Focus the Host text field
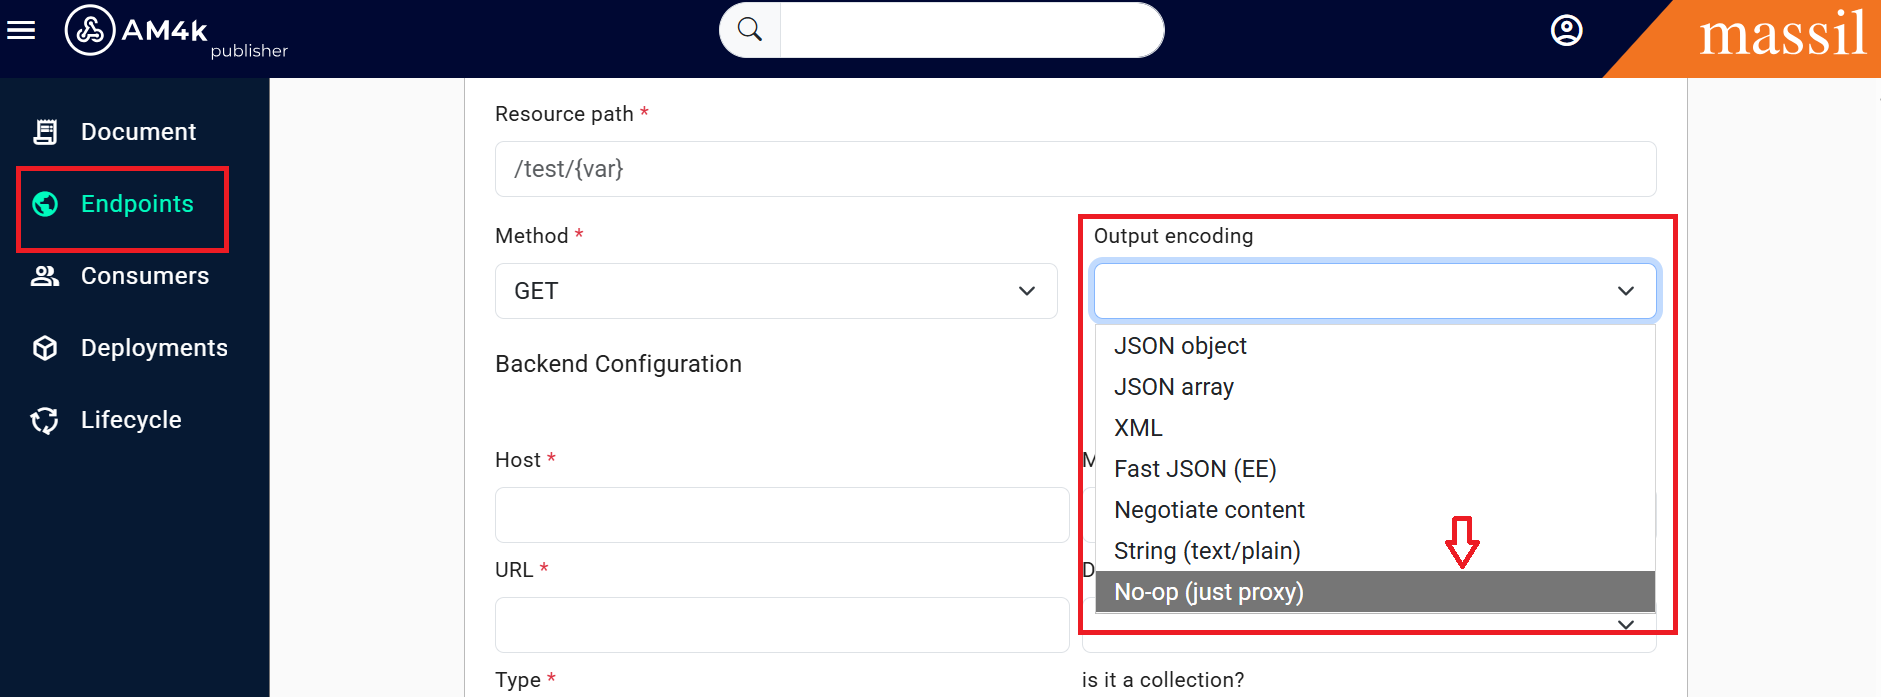Viewport: 1881px width, 697px height. tap(782, 515)
